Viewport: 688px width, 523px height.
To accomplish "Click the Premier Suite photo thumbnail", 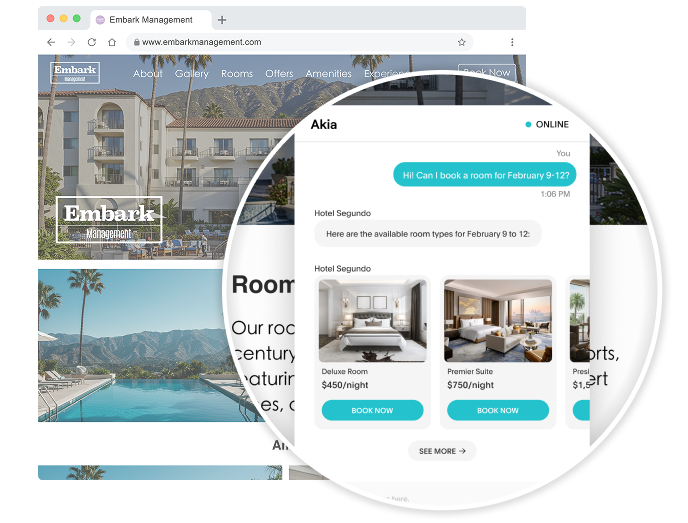I will tap(498, 321).
